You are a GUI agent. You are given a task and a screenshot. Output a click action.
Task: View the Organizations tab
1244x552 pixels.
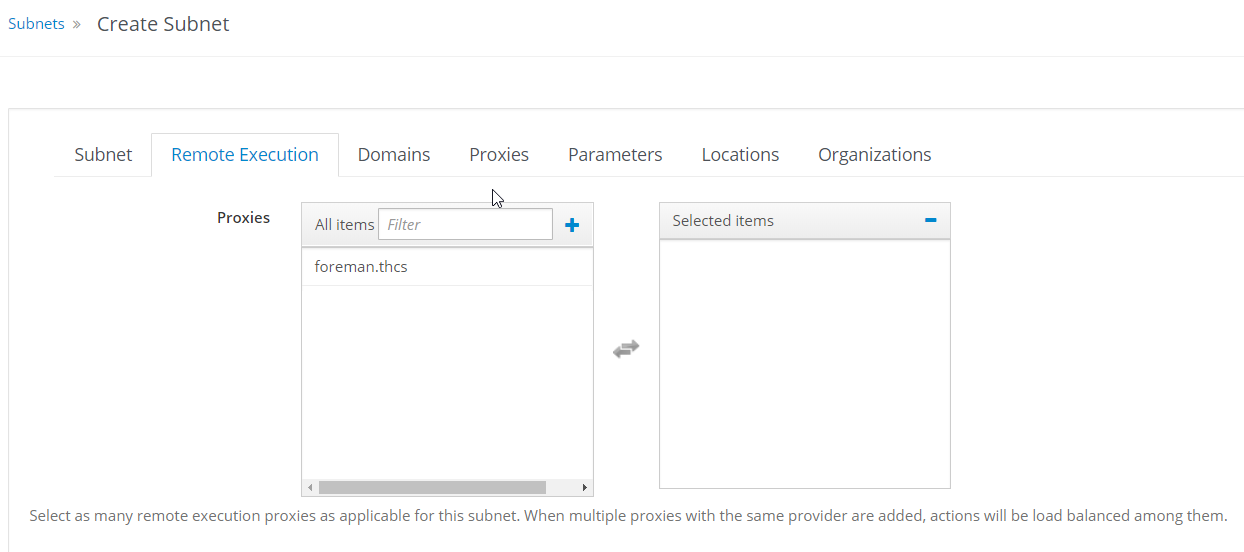875,155
